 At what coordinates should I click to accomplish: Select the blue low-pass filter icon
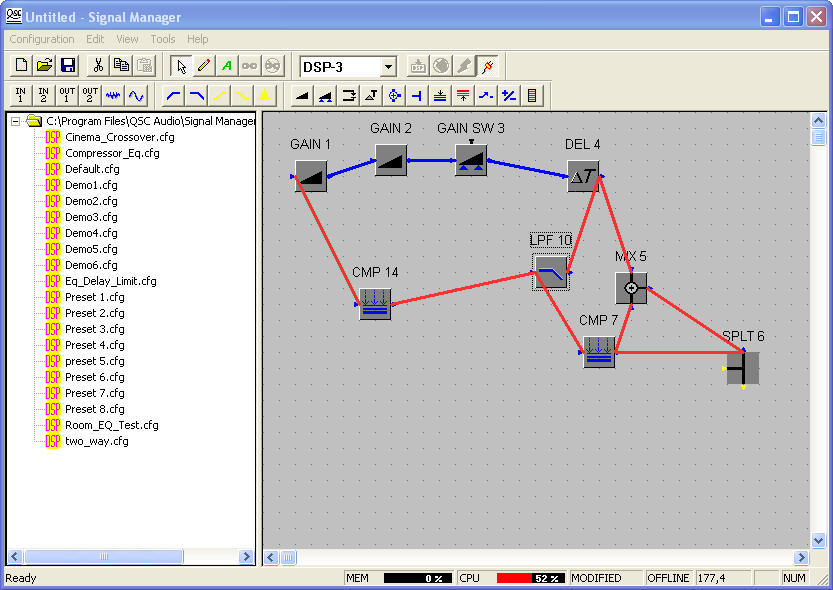[197, 96]
